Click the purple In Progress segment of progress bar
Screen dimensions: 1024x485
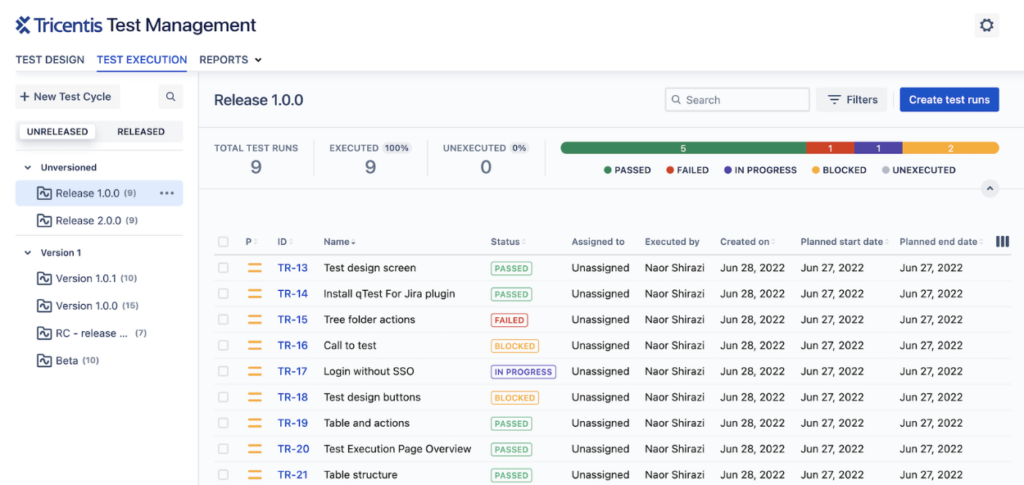878,148
